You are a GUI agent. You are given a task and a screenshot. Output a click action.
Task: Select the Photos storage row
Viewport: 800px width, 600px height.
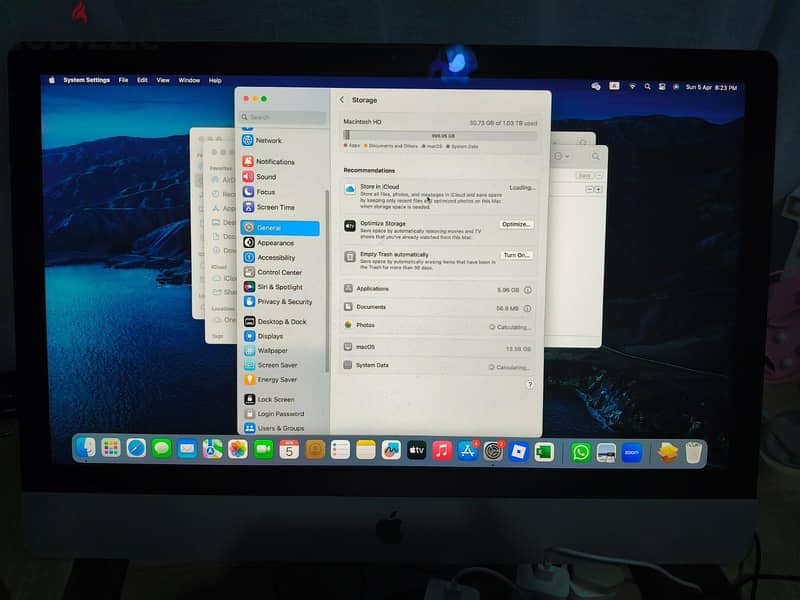[438, 326]
